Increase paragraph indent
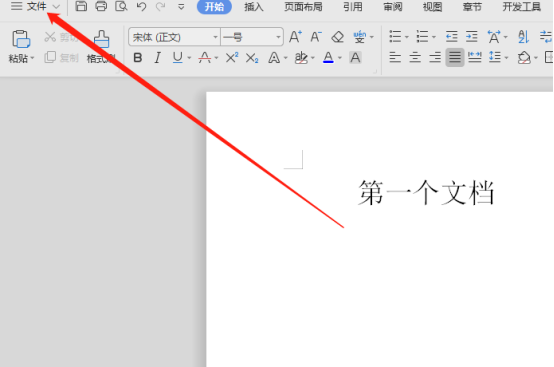 pyautogui.click(x=471, y=36)
